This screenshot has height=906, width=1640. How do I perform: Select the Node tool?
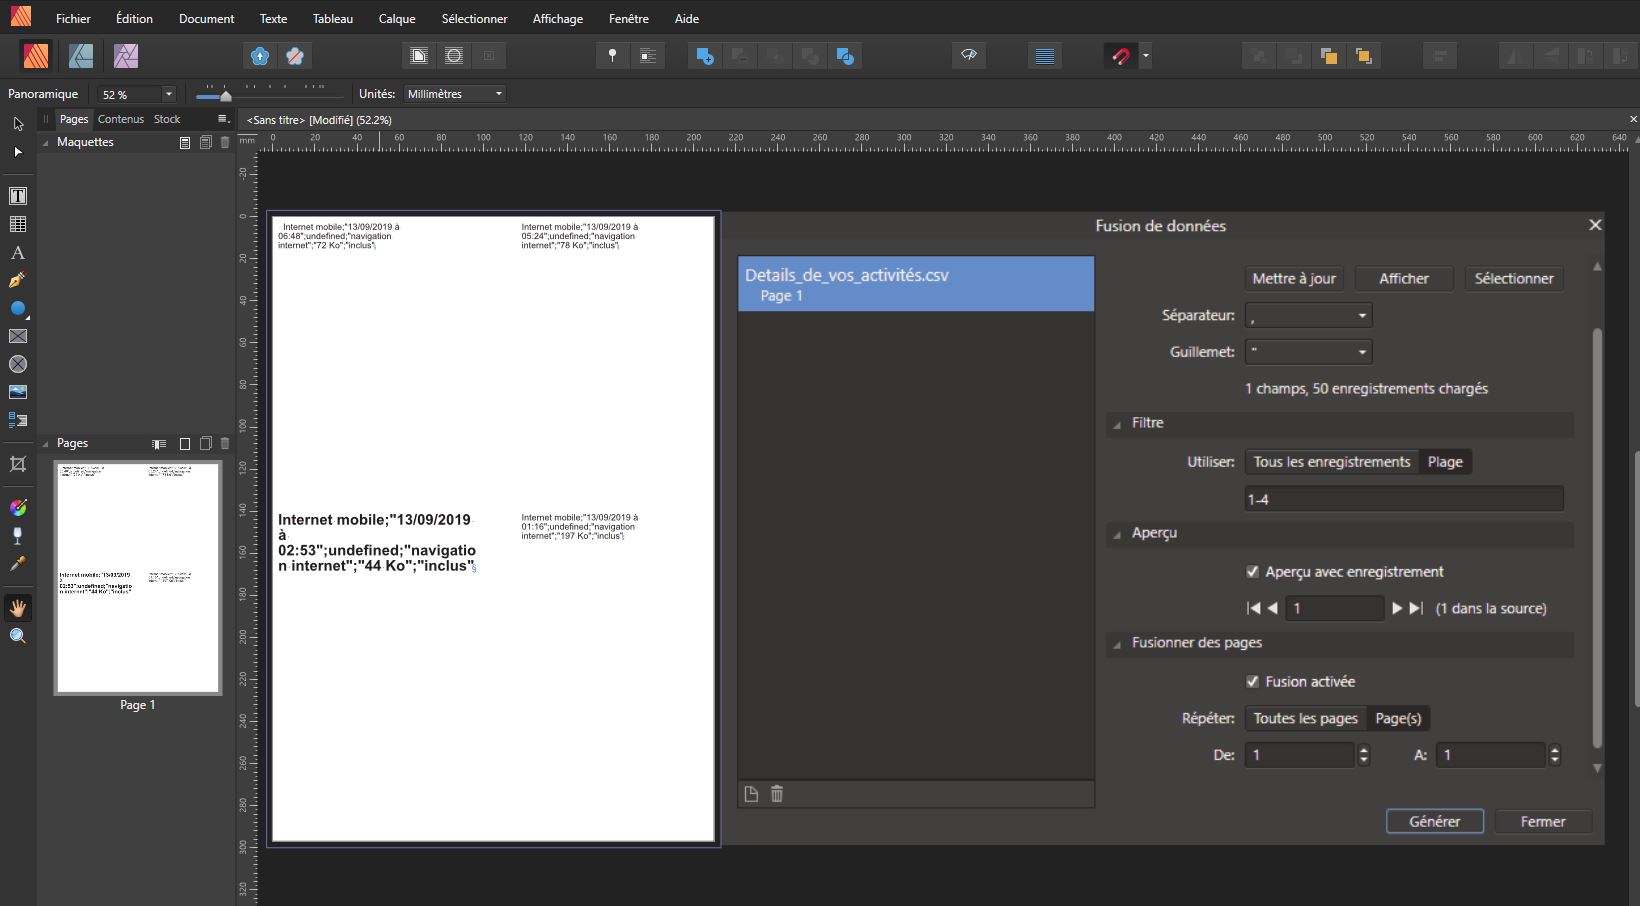[18, 152]
